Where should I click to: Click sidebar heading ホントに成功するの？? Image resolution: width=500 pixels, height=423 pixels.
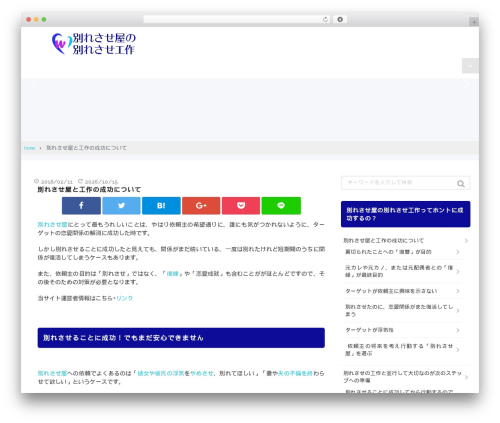pyautogui.click(x=406, y=214)
